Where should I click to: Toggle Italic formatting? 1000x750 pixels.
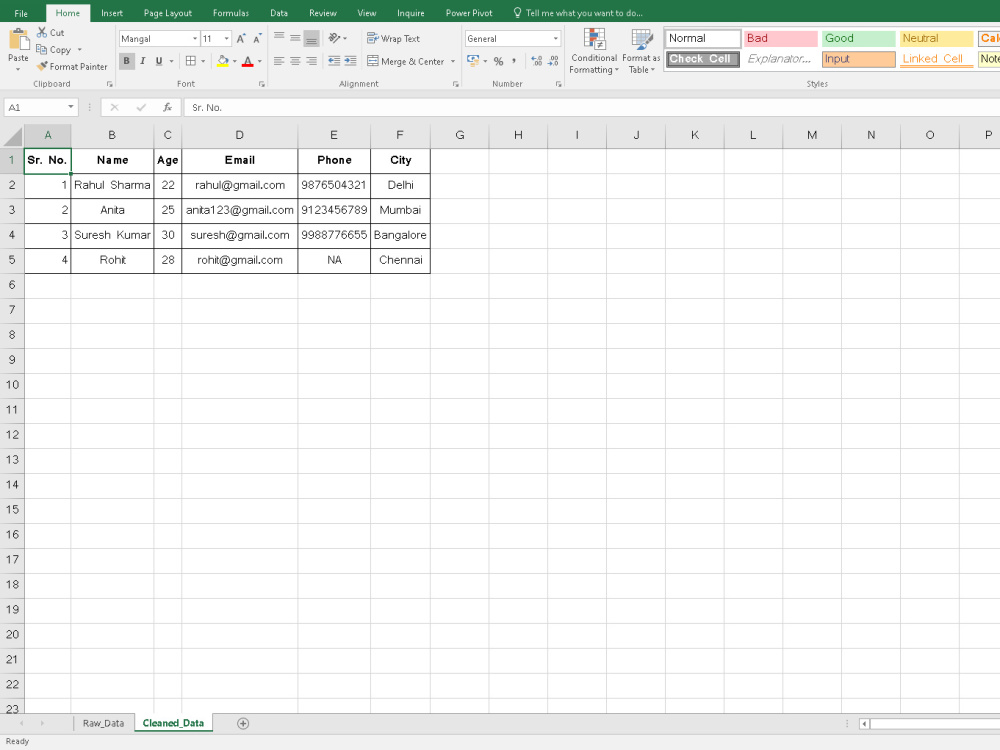coord(143,61)
